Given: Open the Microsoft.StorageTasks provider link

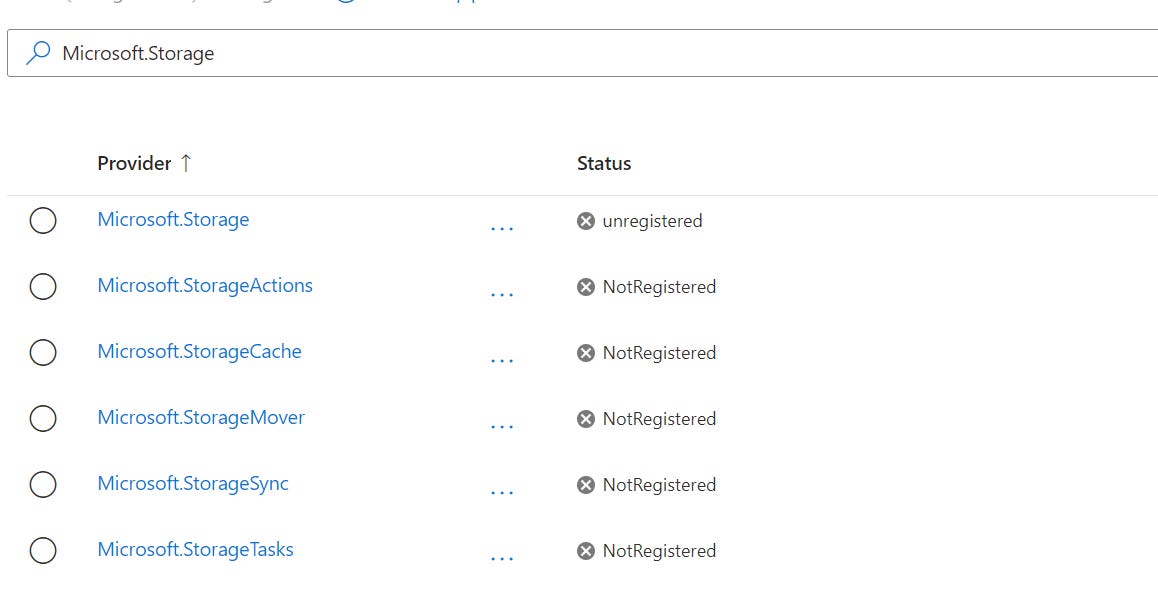Looking at the screenshot, I should click(196, 550).
